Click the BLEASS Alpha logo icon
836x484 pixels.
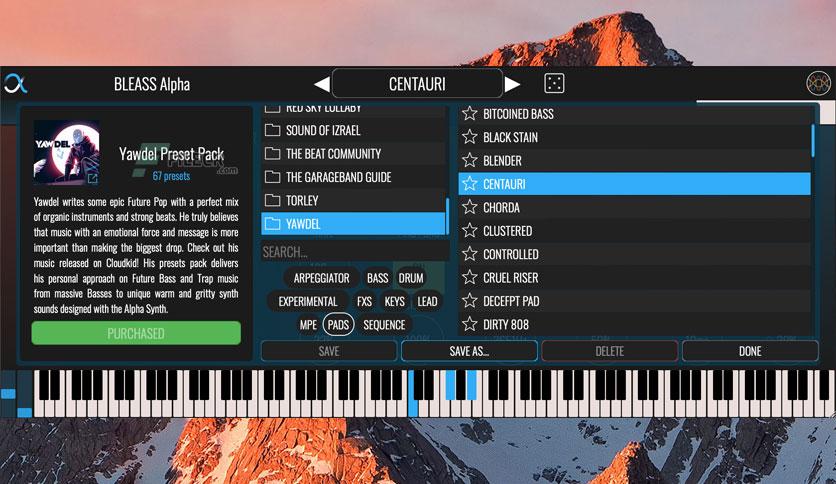coord(15,84)
